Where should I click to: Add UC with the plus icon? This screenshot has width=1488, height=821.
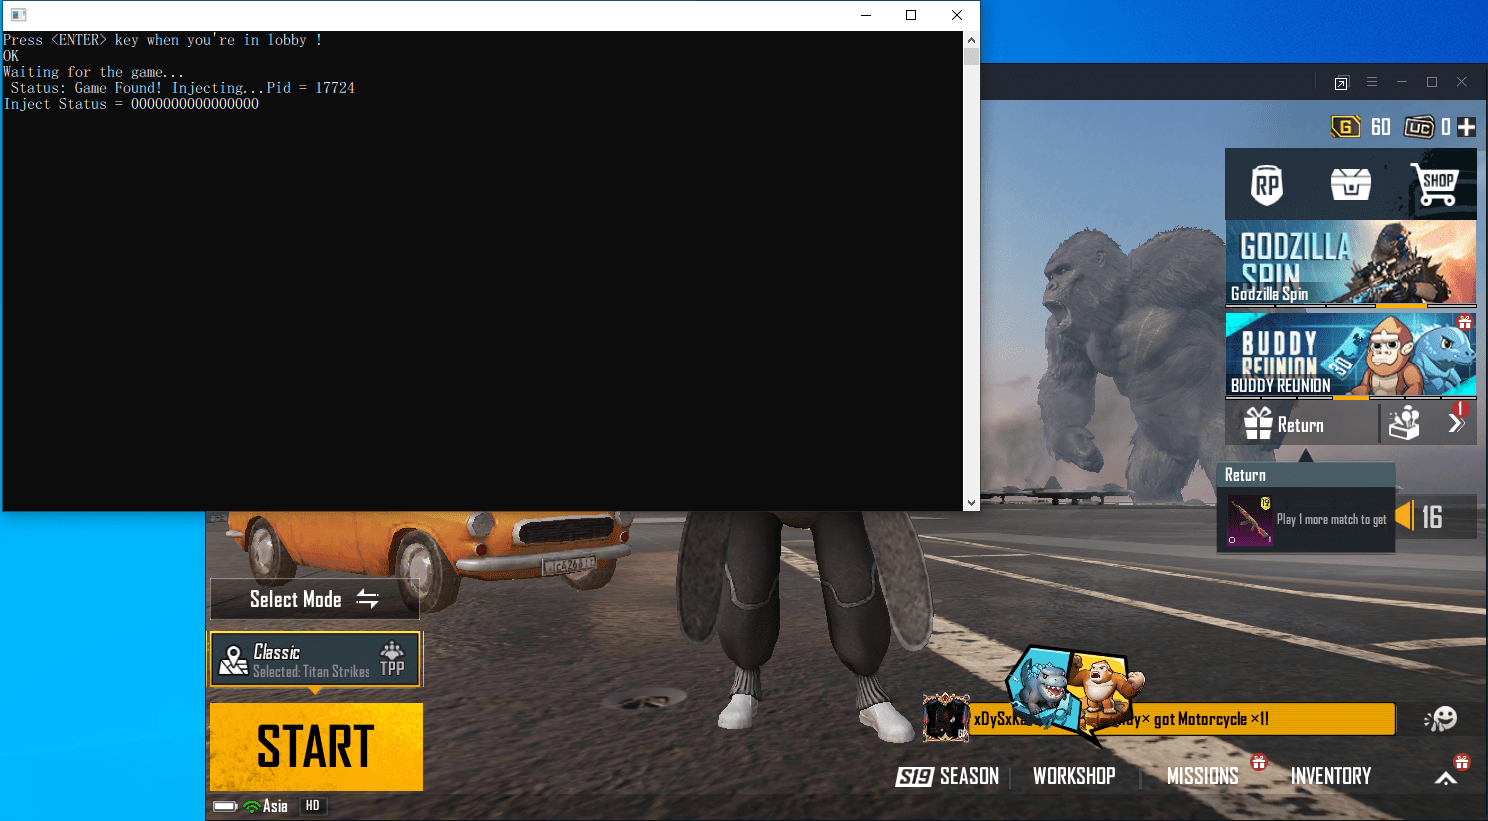point(1466,127)
